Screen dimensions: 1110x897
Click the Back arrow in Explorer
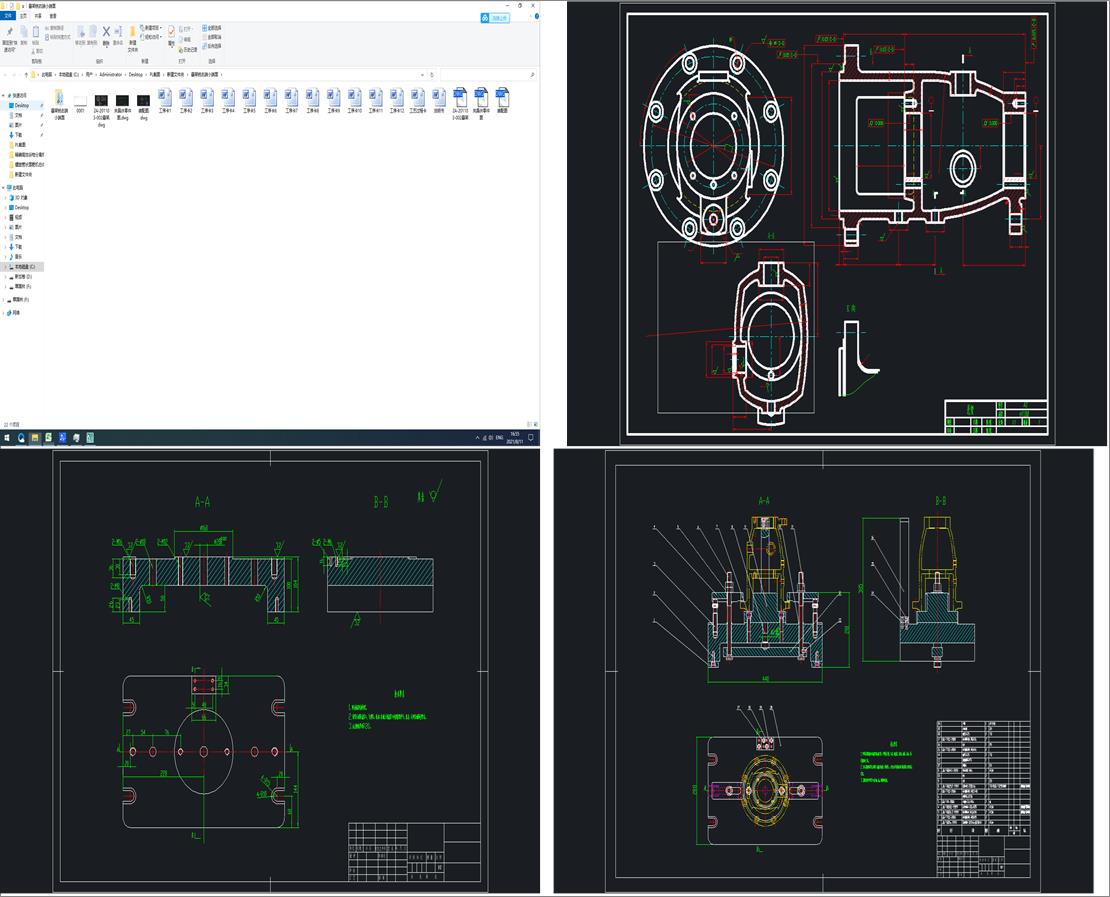pos(6,74)
